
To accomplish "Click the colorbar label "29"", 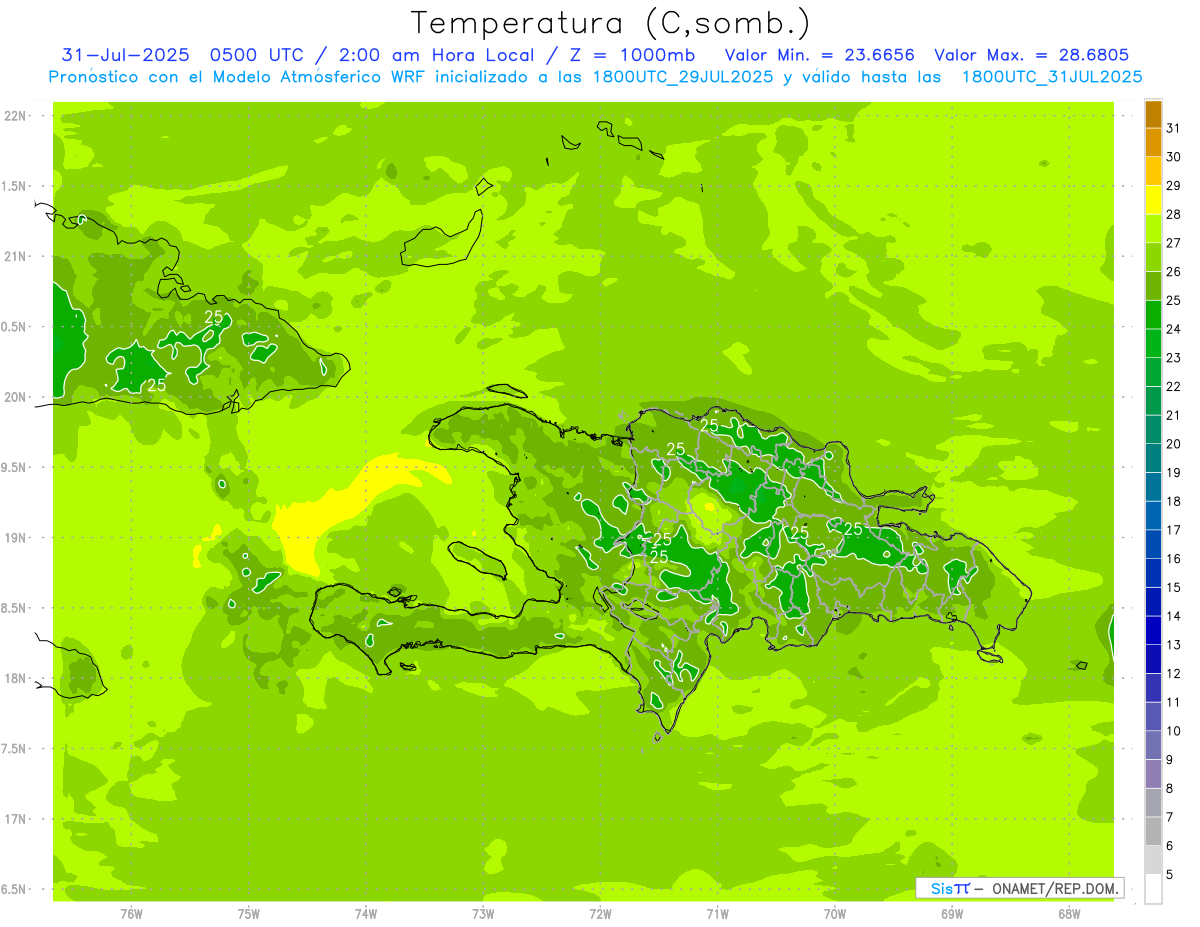I will pyautogui.click(x=1174, y=185).
